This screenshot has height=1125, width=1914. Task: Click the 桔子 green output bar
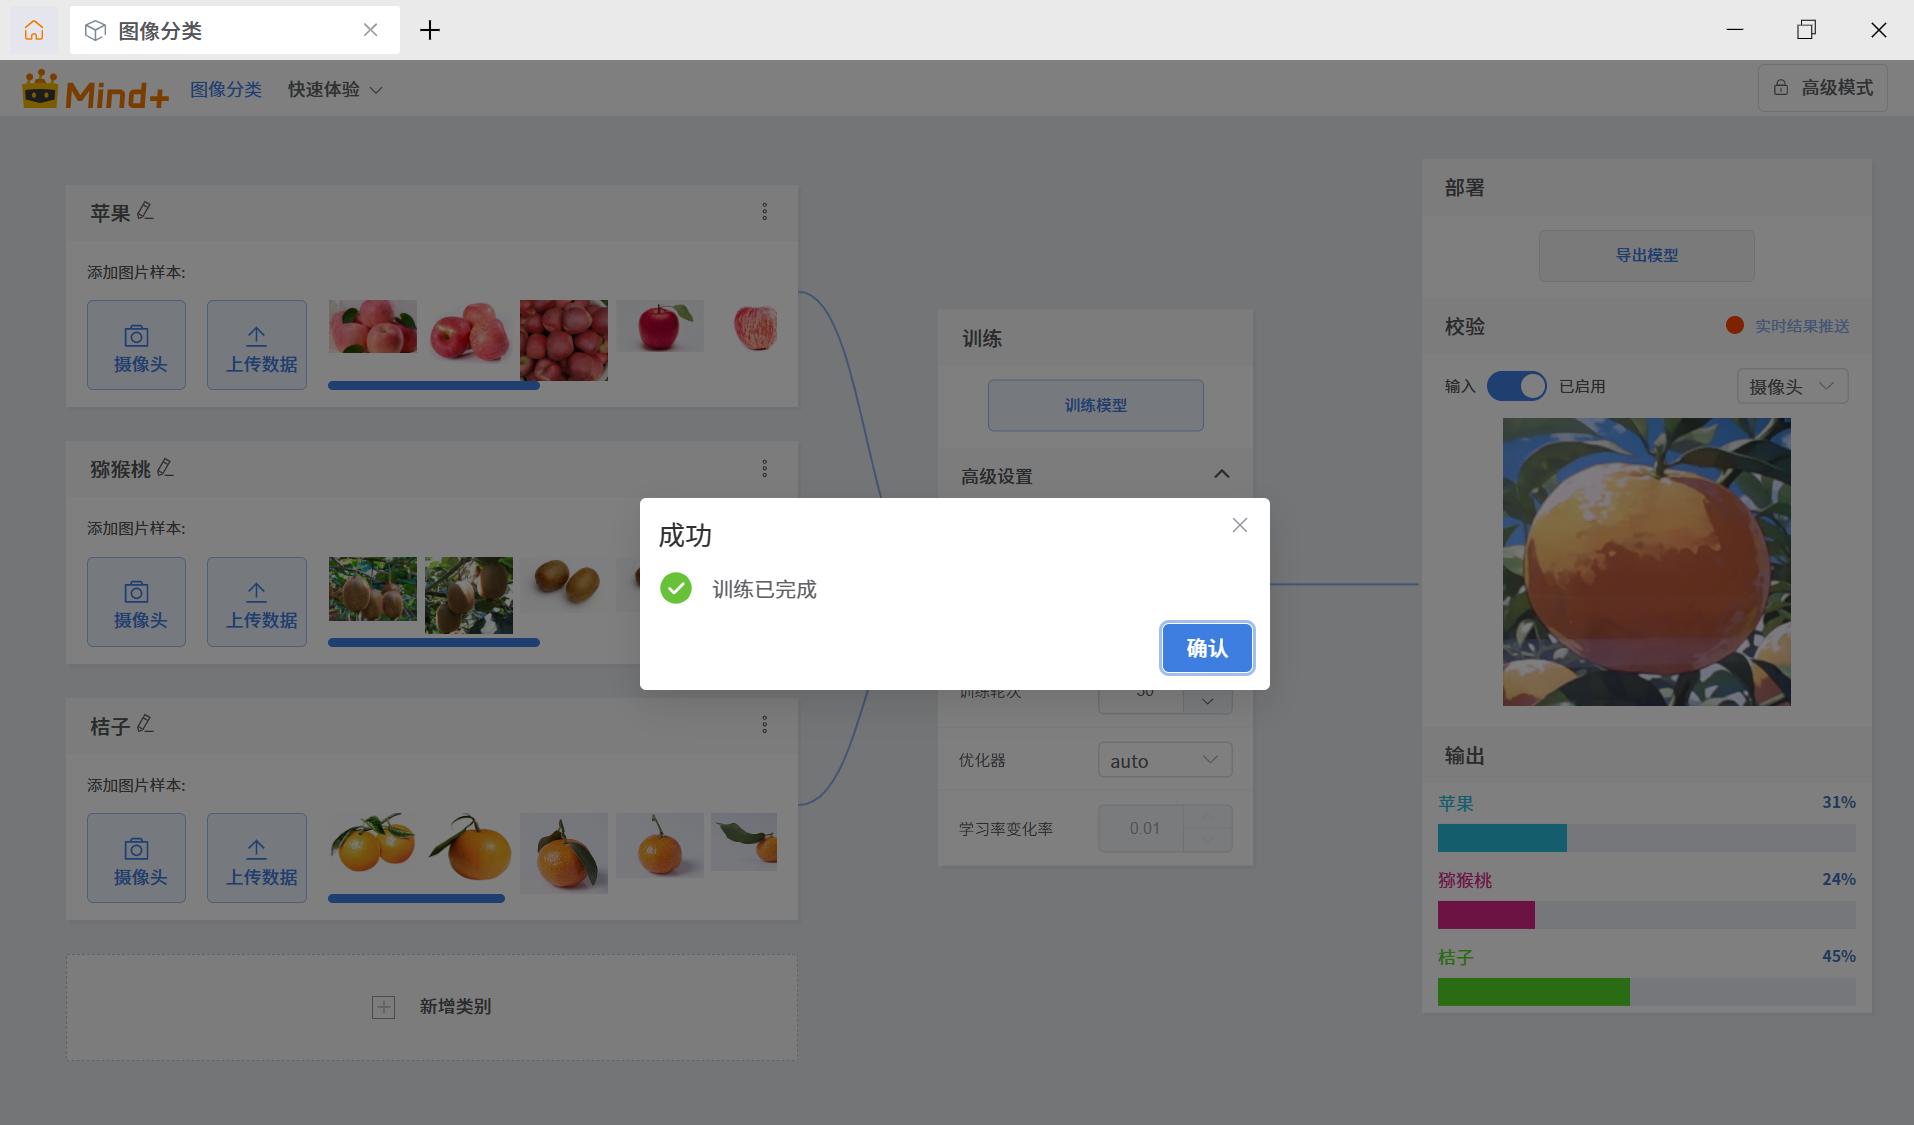point(1533,992)
